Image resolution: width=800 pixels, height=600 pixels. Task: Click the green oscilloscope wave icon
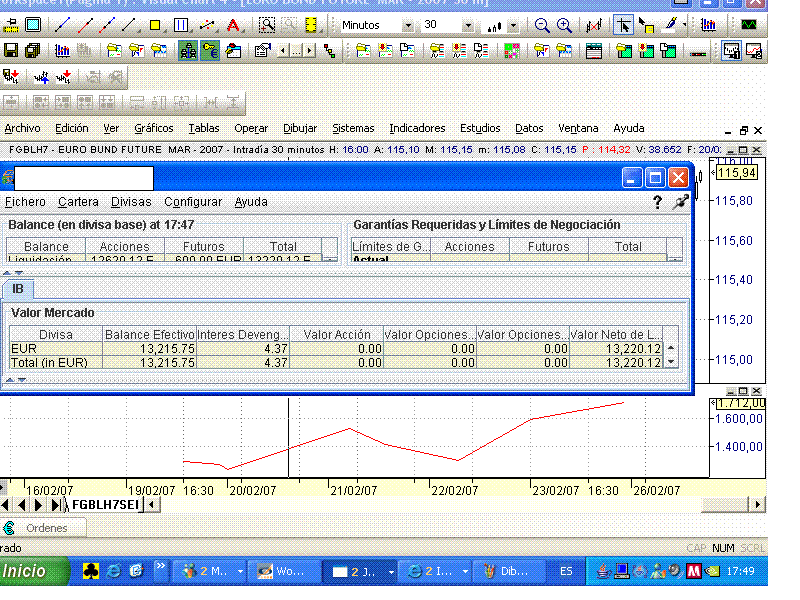tap(748, 25)
